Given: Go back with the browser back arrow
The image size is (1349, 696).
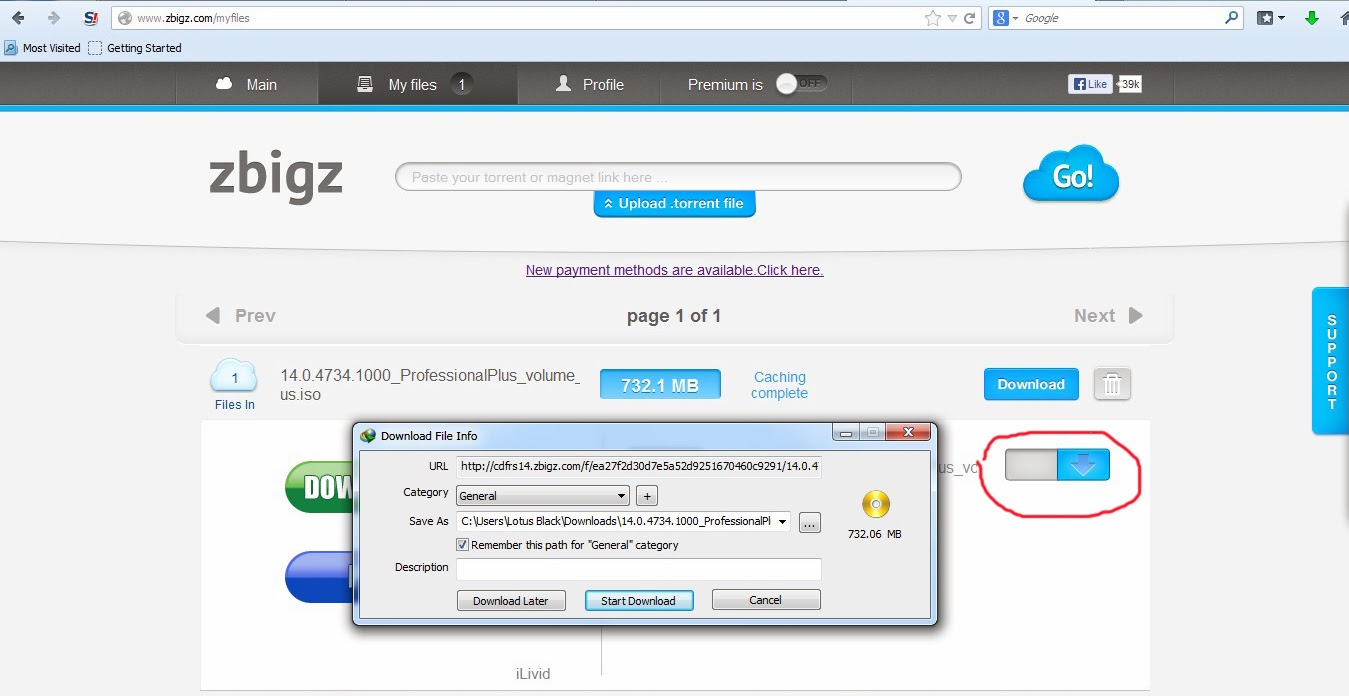Looking at the screenshot, I should tap(18, 18).
